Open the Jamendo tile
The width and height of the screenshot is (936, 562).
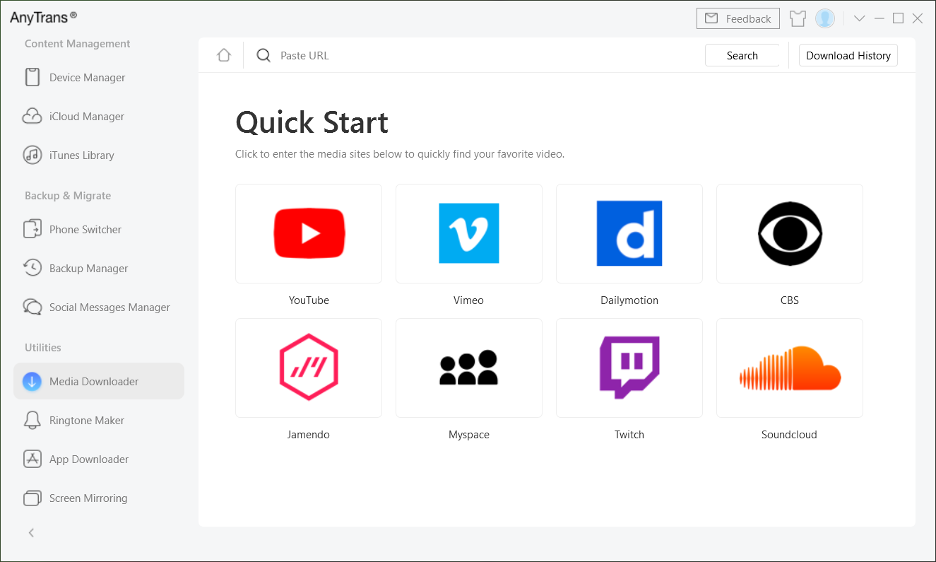pyautogui.click(x=309, y=367)
